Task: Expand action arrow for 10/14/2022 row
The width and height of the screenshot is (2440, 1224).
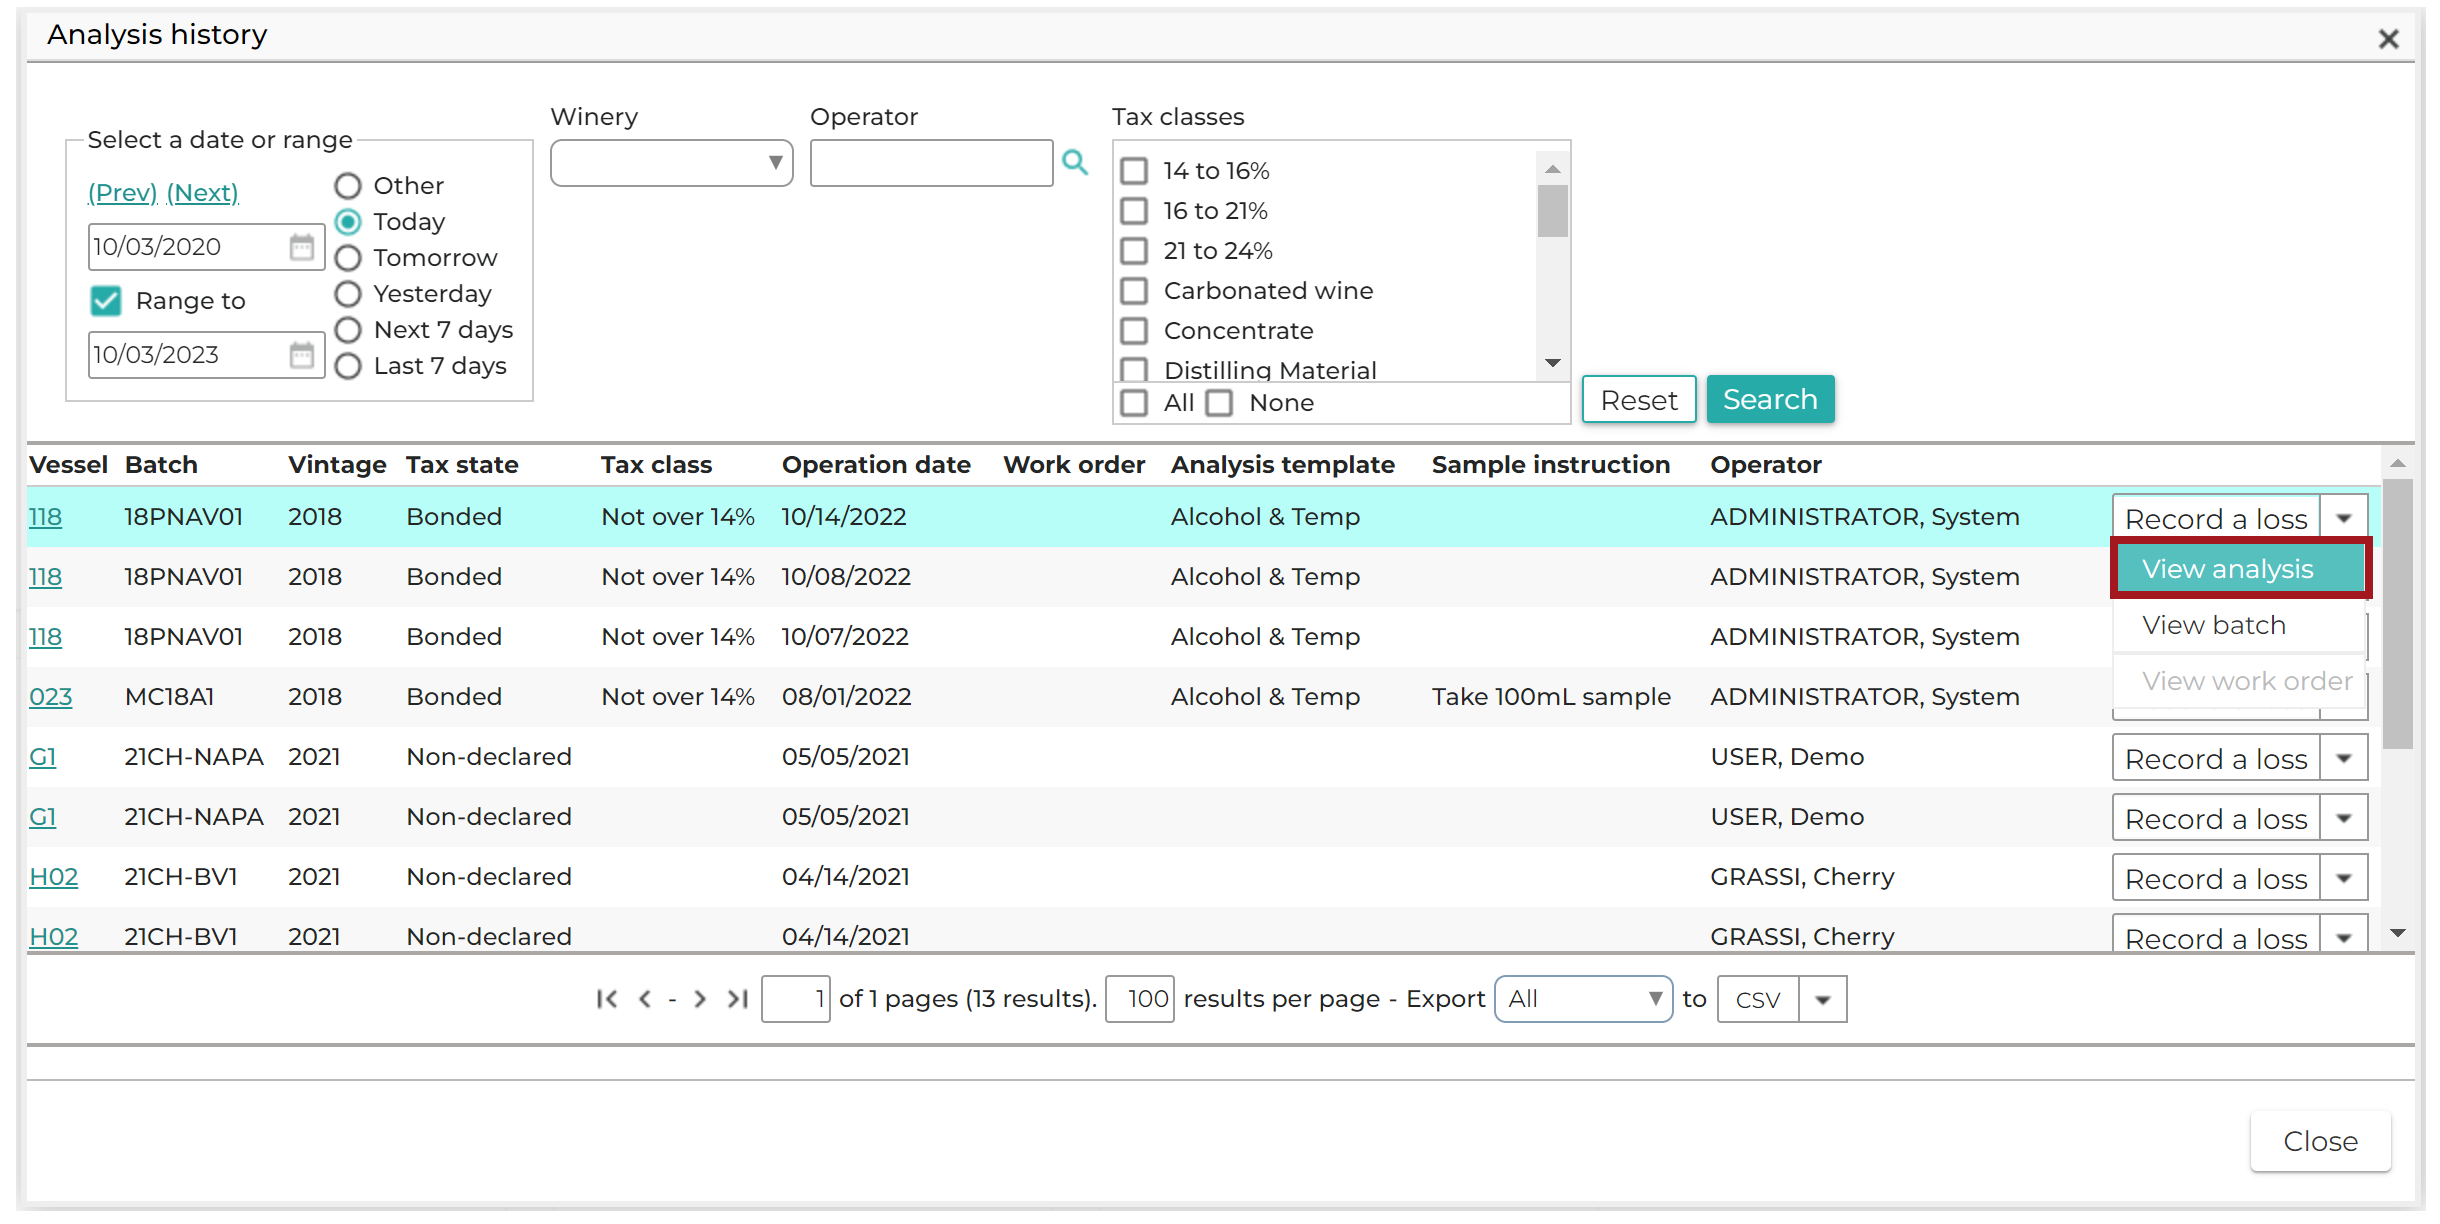Action: [x=2344, y=518]
